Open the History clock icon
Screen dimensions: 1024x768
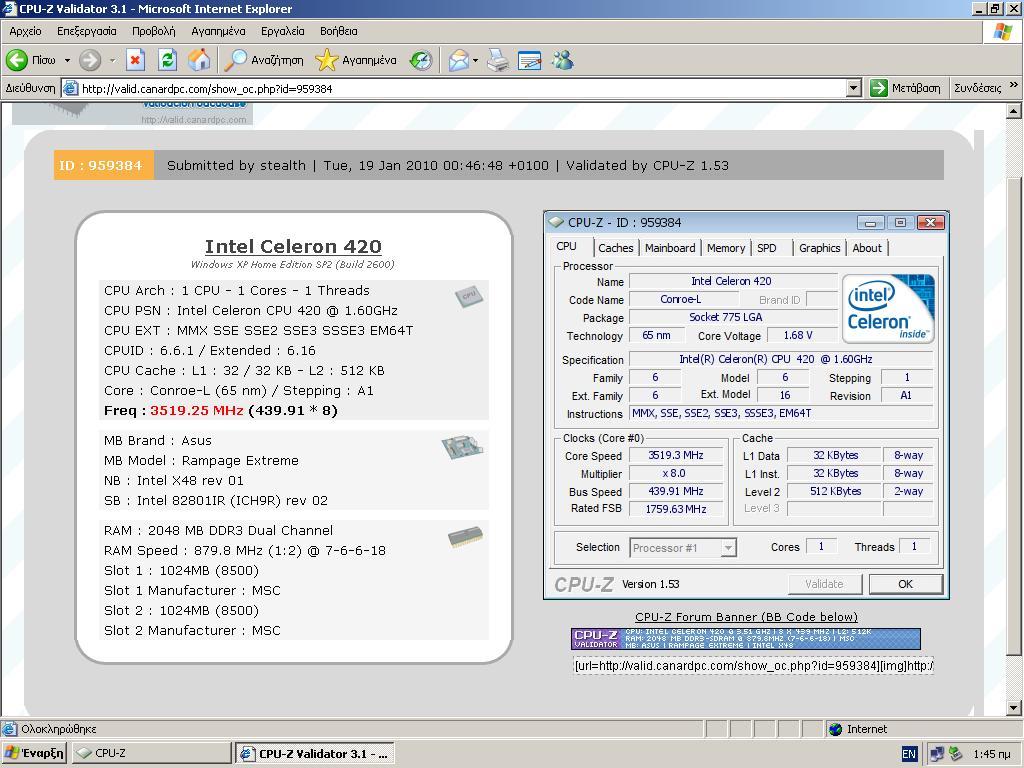coord(421,60)
